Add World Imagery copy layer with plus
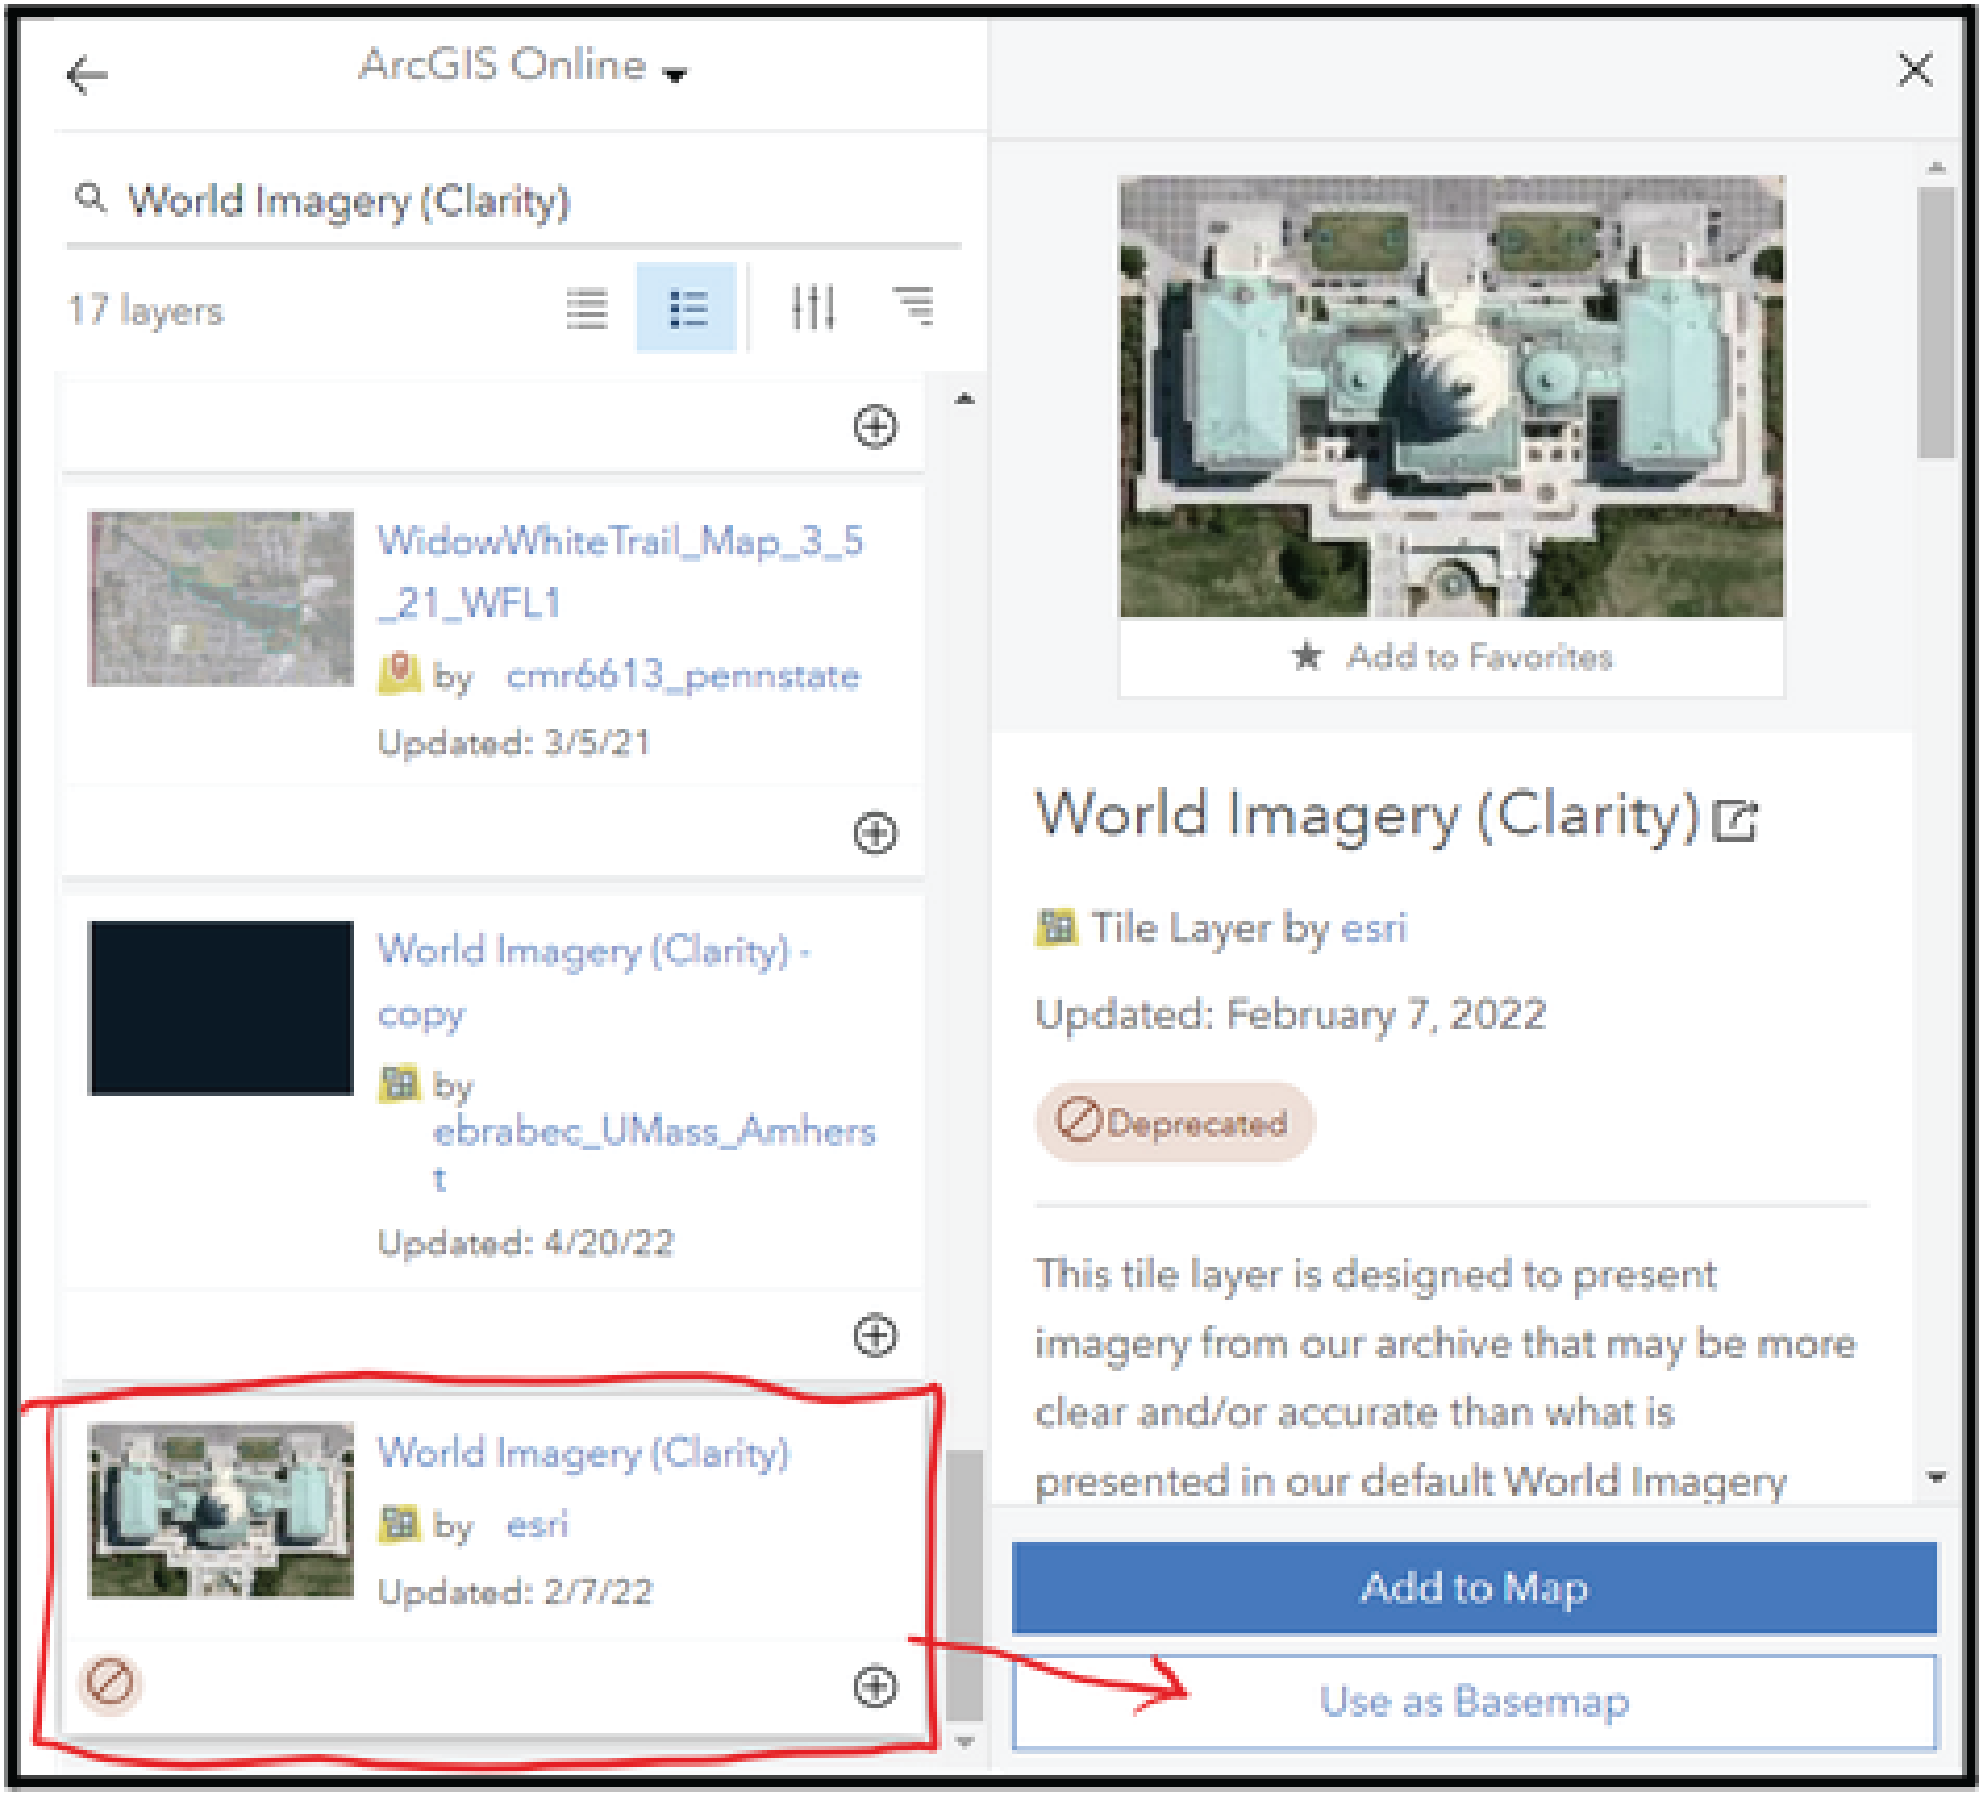Image resolution: width=1988 pixels, height=1796 pixels. (875, 1335)
